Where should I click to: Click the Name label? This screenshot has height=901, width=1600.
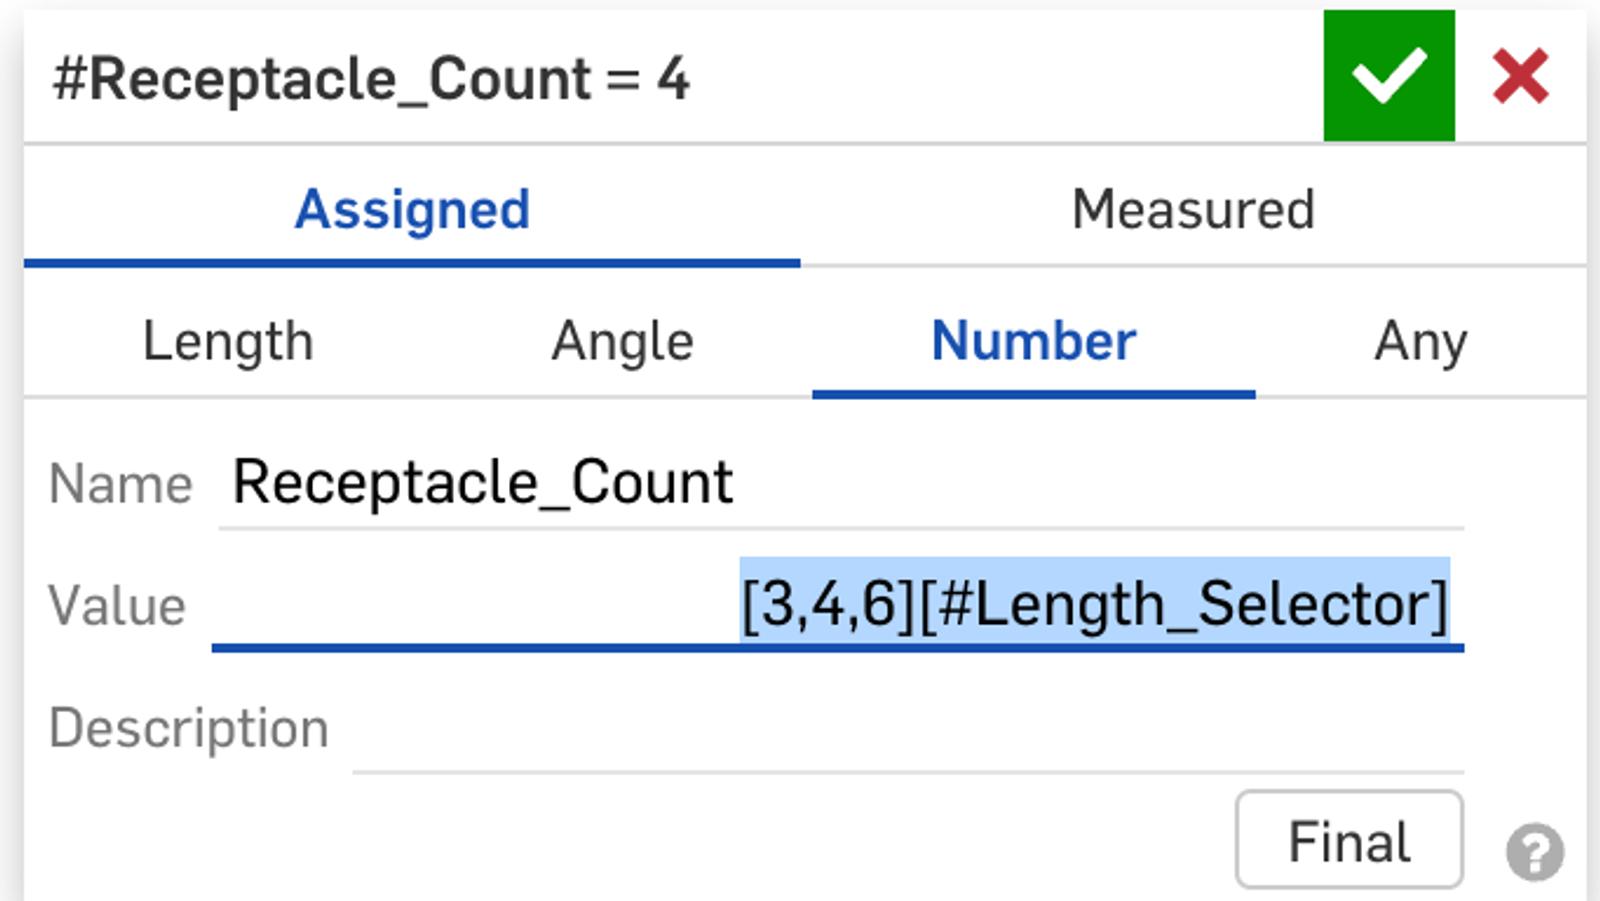click(x=120, y=485)
